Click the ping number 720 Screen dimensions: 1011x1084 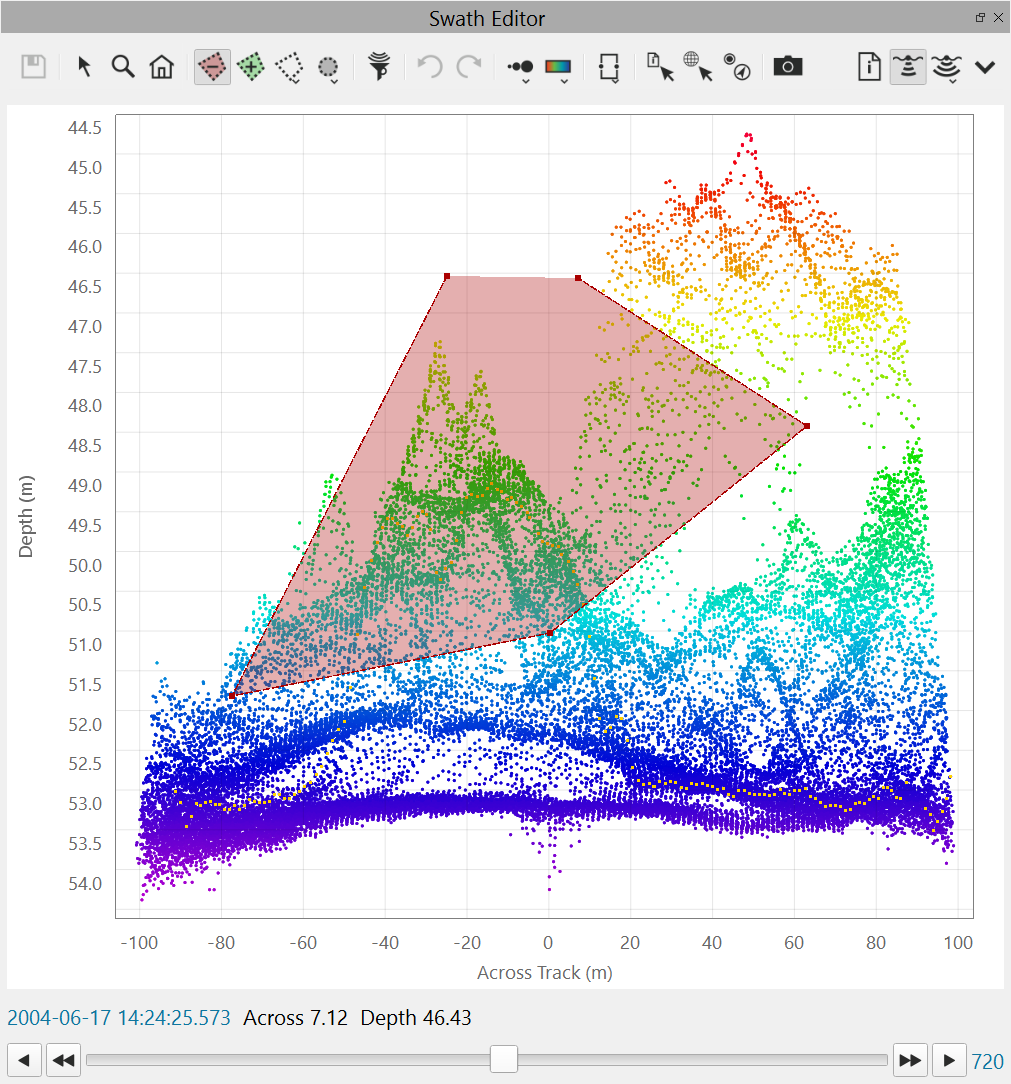[x=988, y=1060]
